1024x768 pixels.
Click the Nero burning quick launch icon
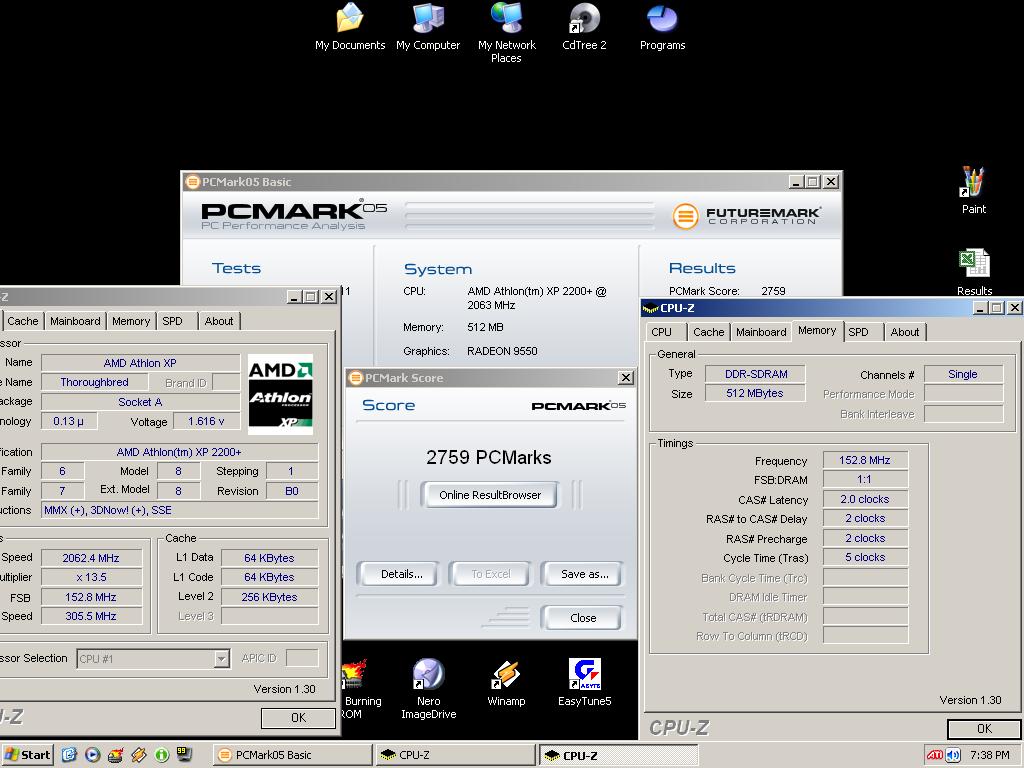pyautogui.click(x=116, y=755)
